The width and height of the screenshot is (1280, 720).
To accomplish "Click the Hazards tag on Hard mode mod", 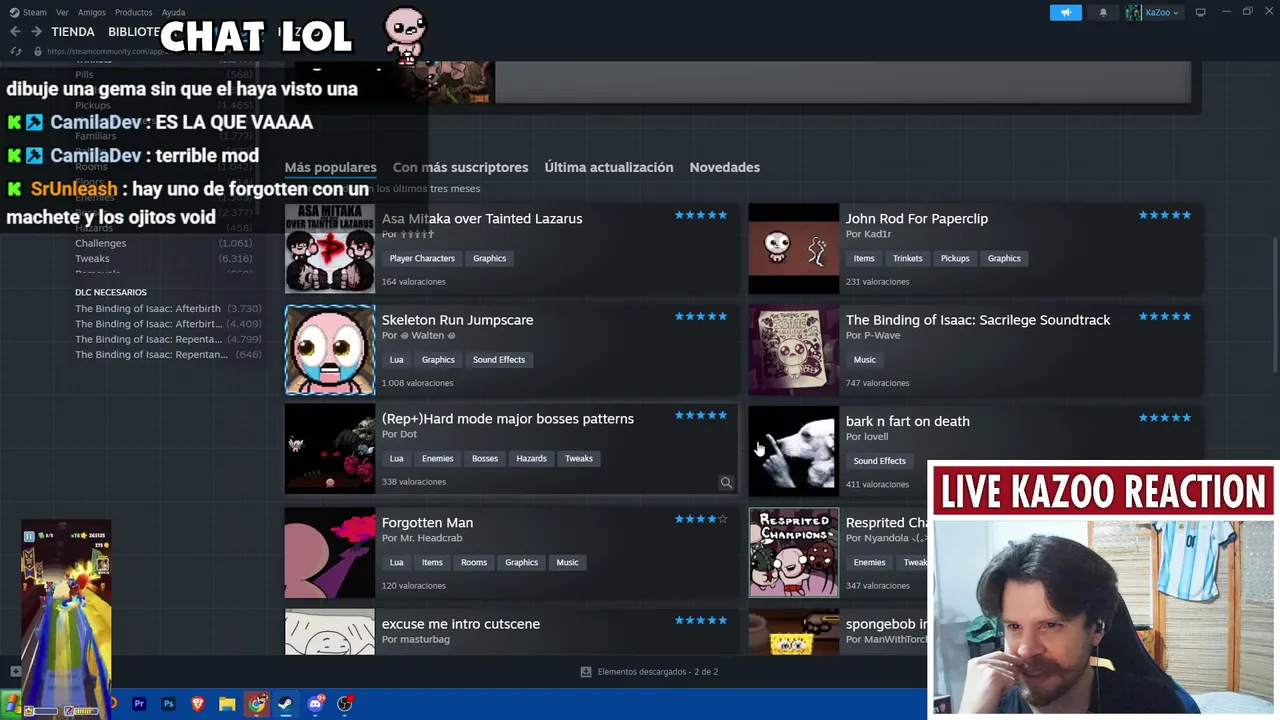I will pos(531,459).
